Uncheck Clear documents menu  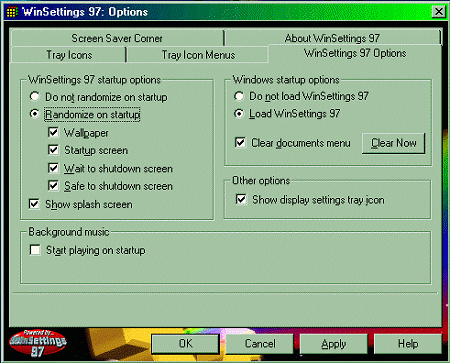pyautogui.click(x=240, y=143)
